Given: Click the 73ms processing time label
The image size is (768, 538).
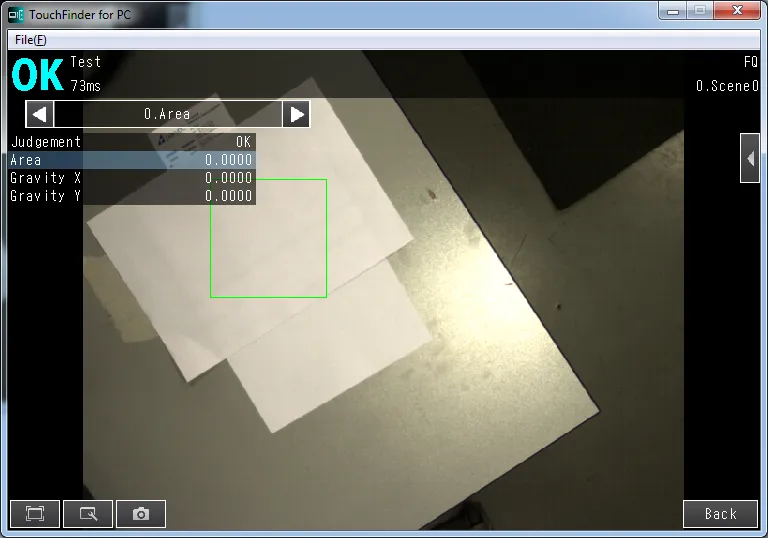Looking at the screenshot, I should point(85,87).
